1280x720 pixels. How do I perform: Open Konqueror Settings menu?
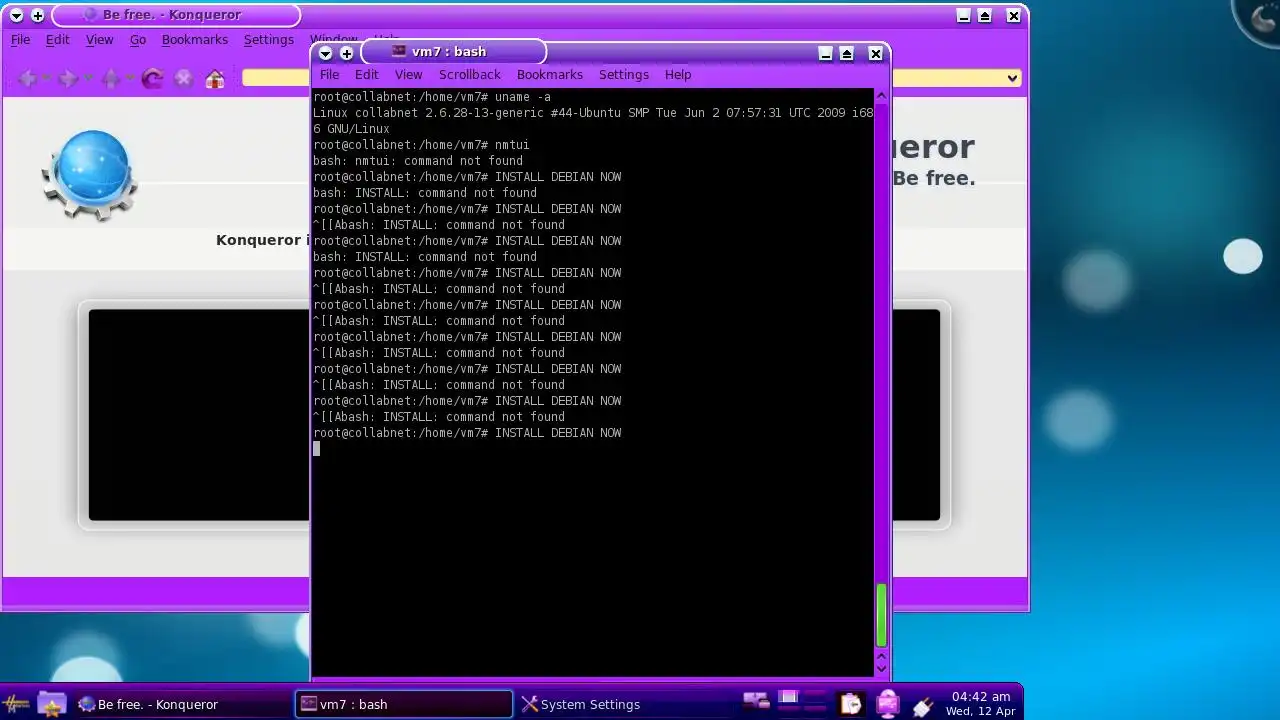point(269,40)
